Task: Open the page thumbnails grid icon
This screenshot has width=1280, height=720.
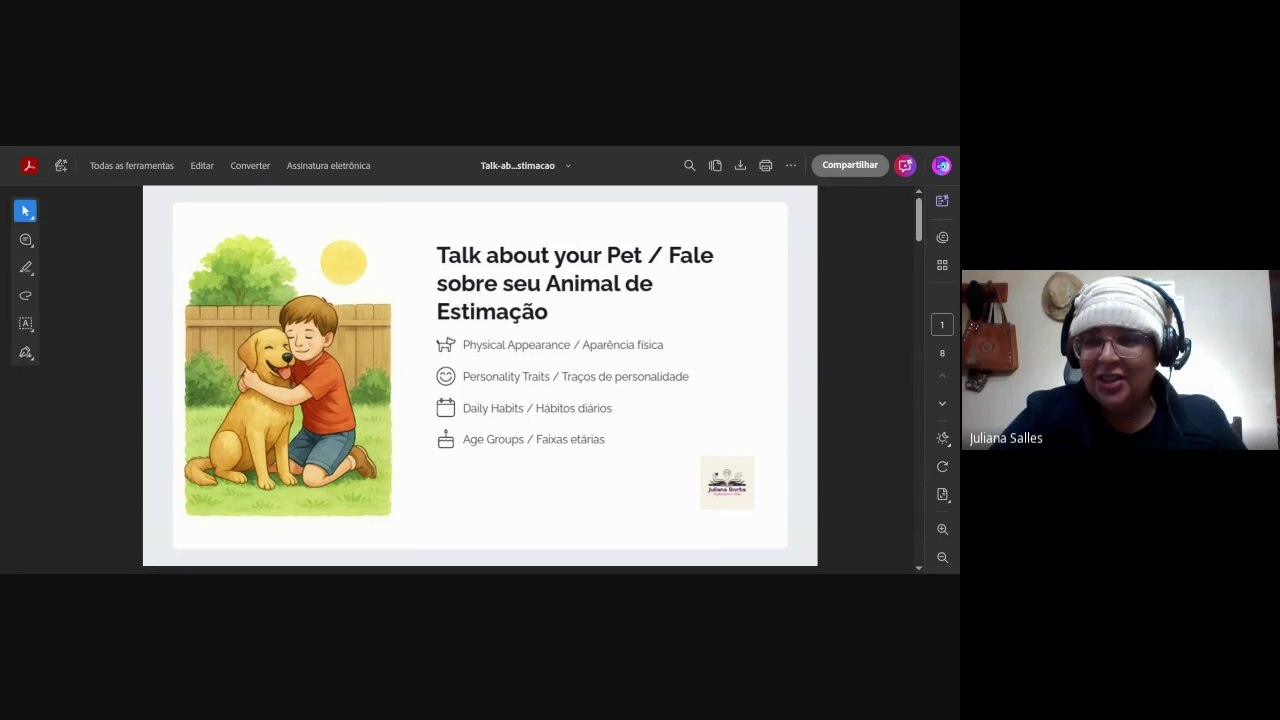Action: [942, 265]
